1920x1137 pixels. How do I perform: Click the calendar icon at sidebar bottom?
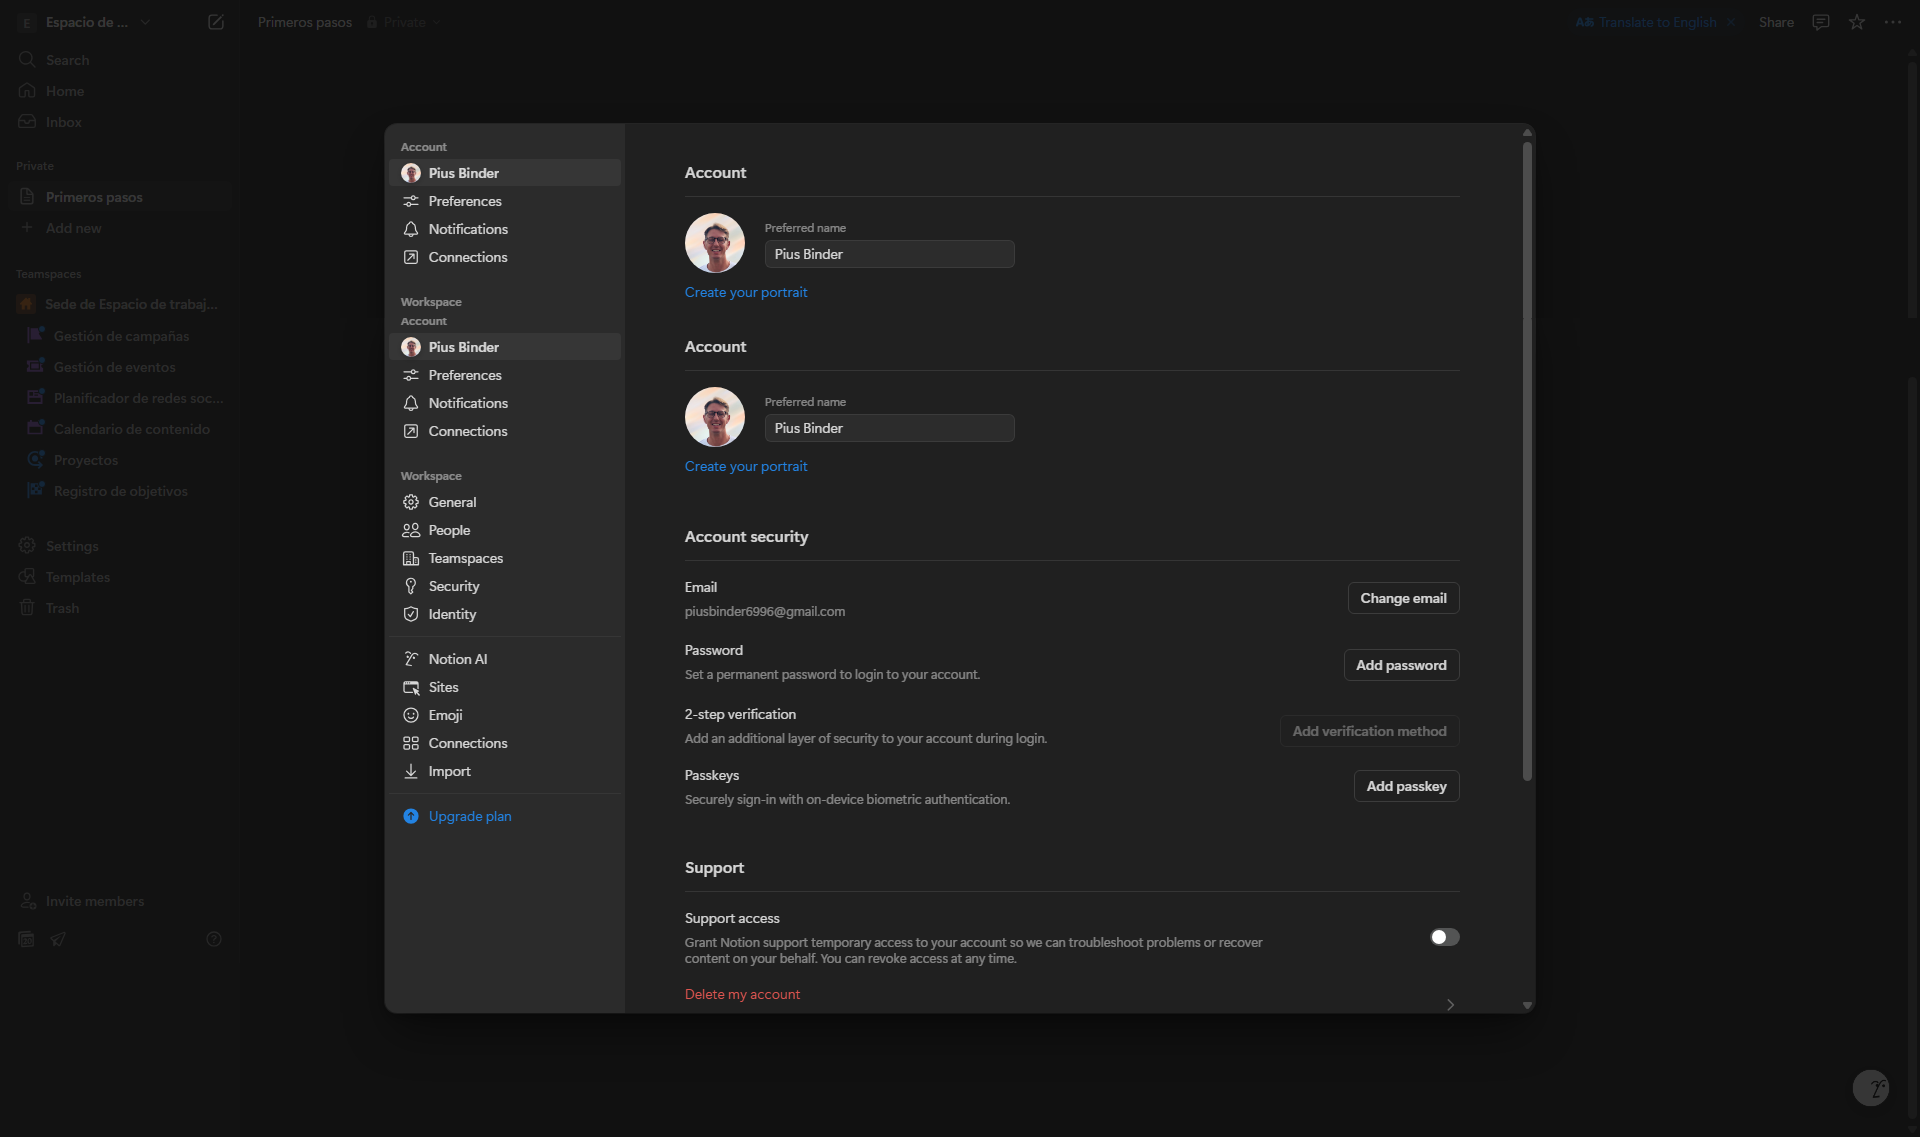(x=27, y=939)
